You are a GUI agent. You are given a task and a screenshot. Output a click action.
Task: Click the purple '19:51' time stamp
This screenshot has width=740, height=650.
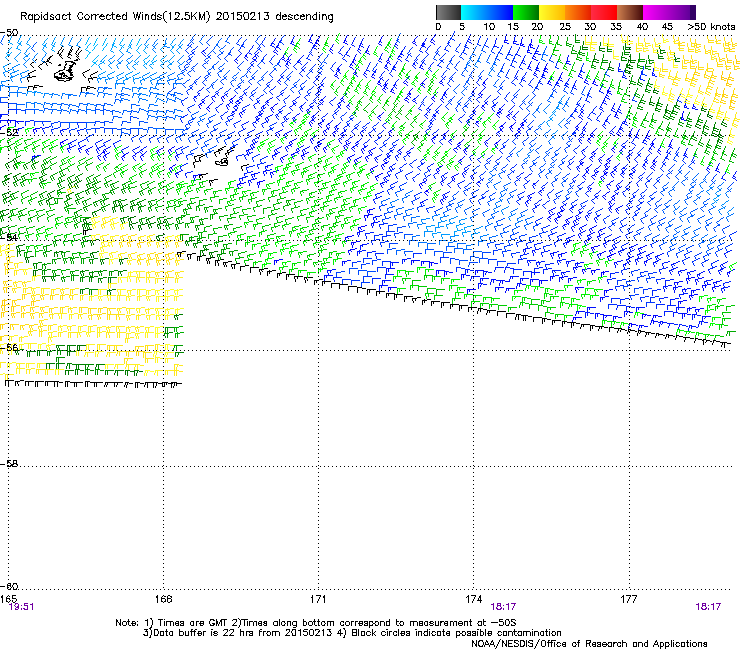tap(21, 607)
